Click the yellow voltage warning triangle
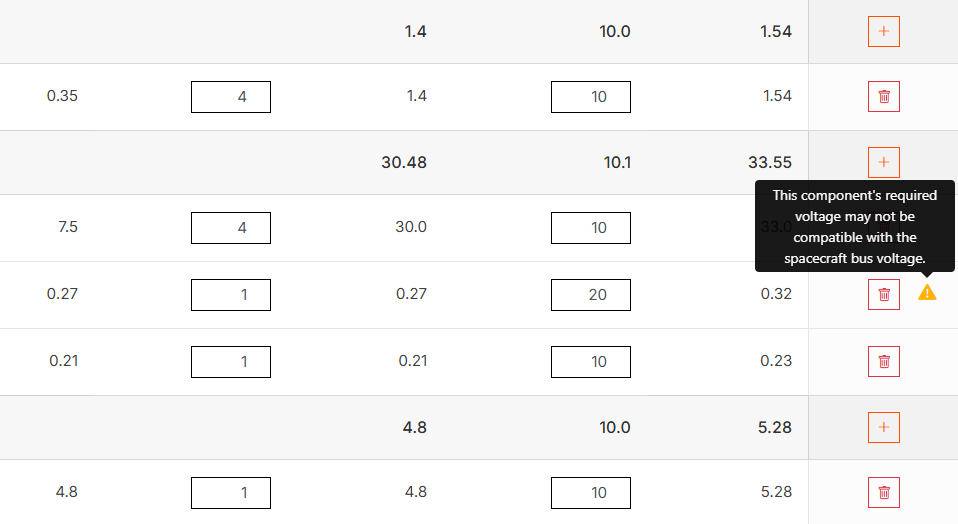The width and height of the screenshot is (958, 524). coord(927,293)
